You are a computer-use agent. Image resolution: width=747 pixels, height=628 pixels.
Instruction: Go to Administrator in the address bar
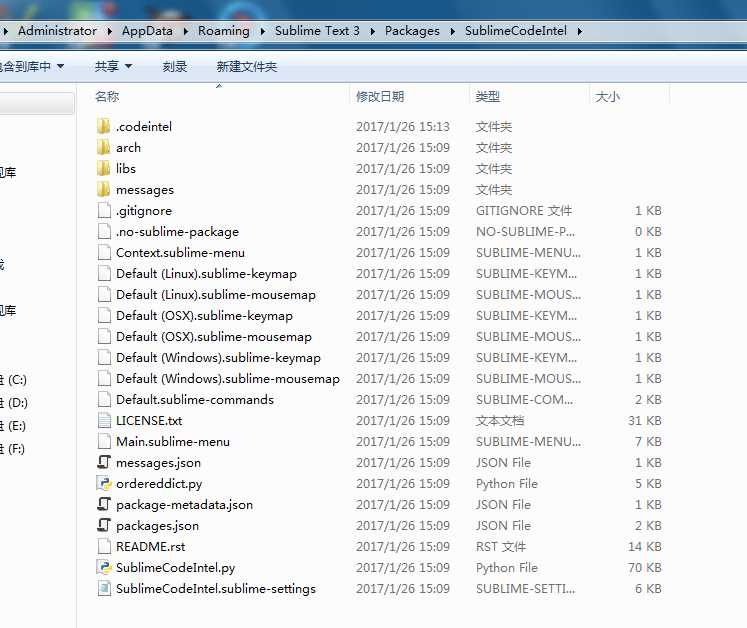[x=57, y=31]
